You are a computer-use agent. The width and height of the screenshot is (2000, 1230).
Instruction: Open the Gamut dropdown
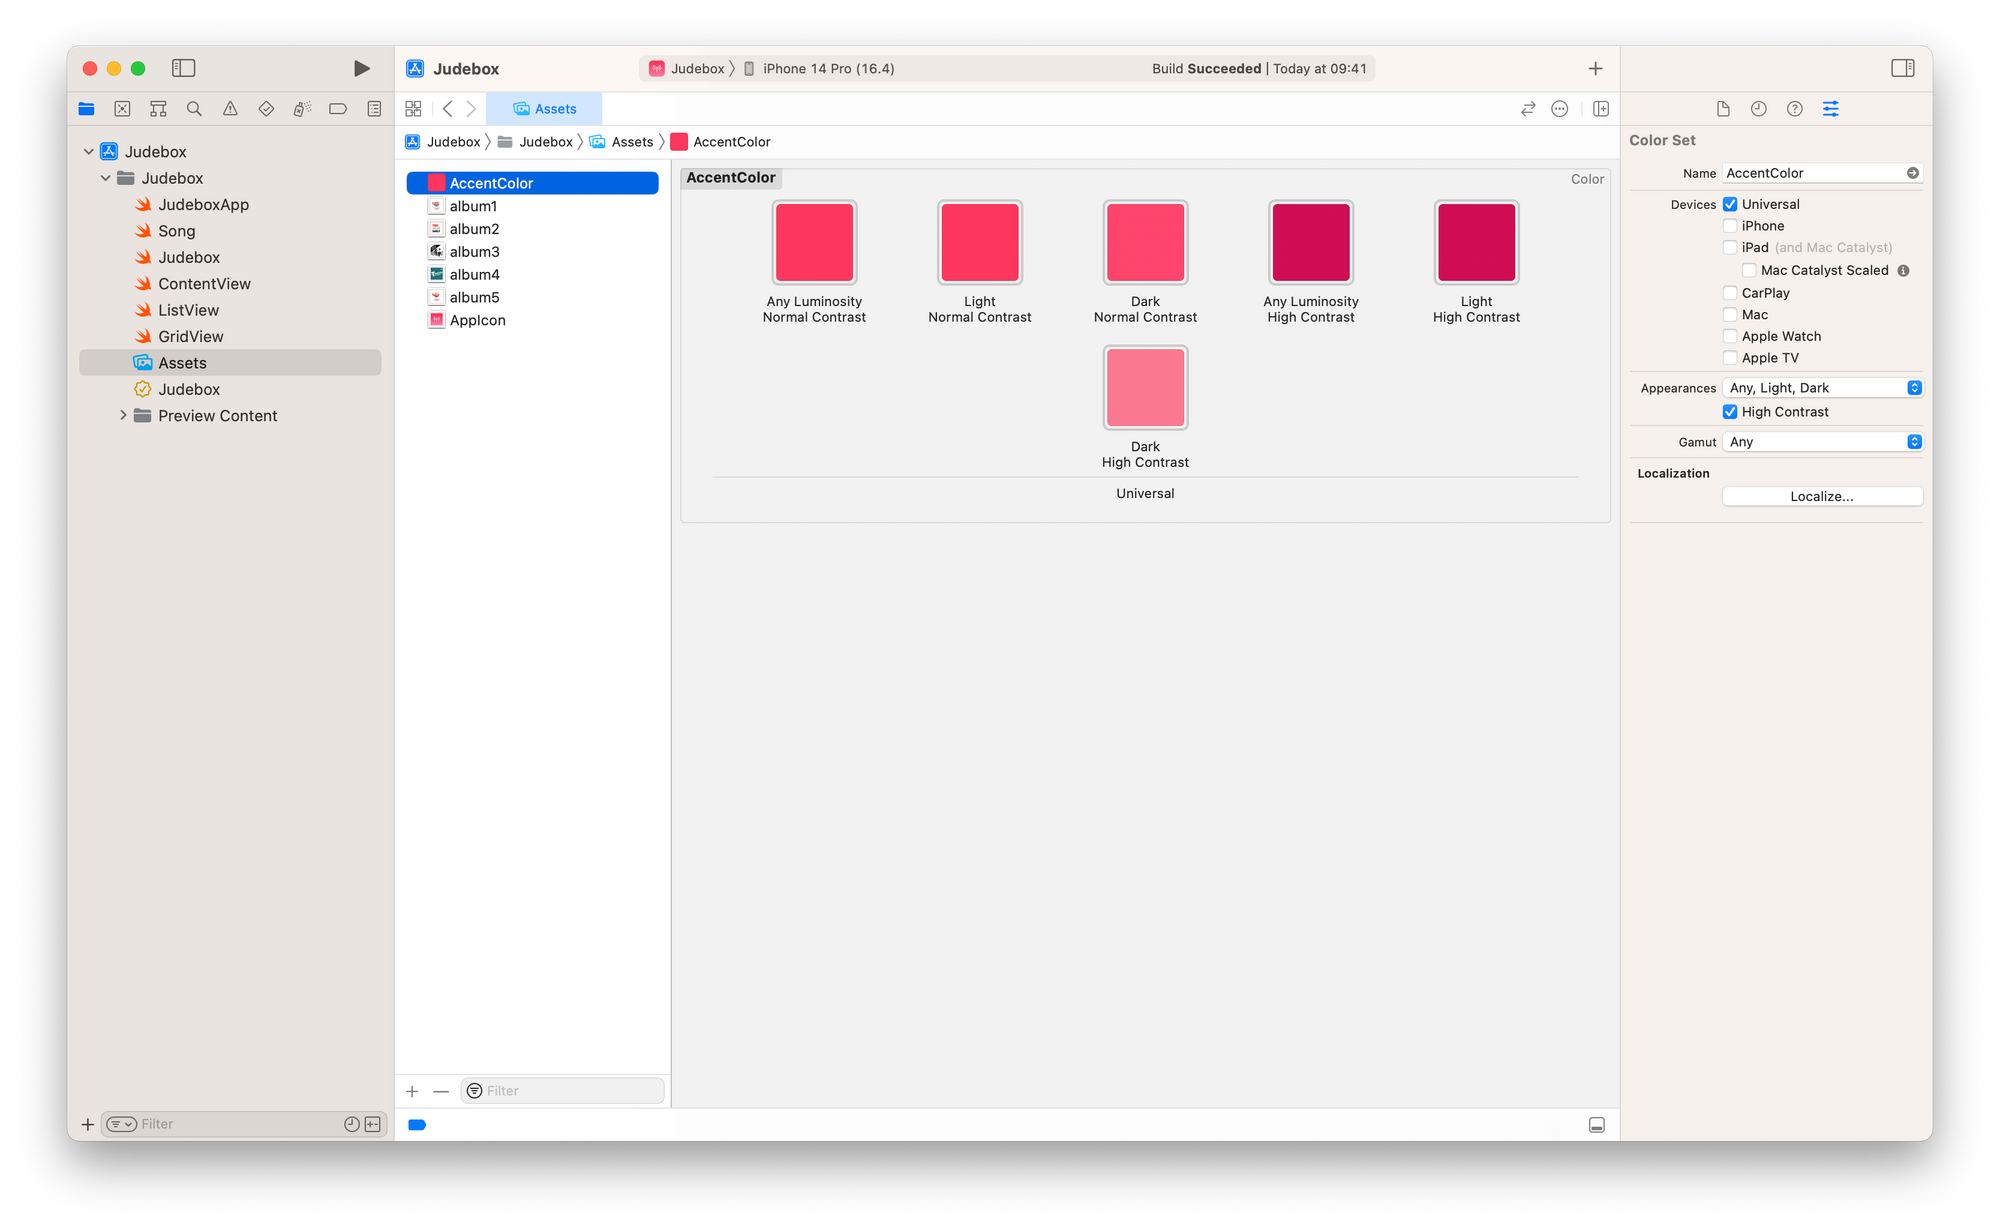[1822, 442]
